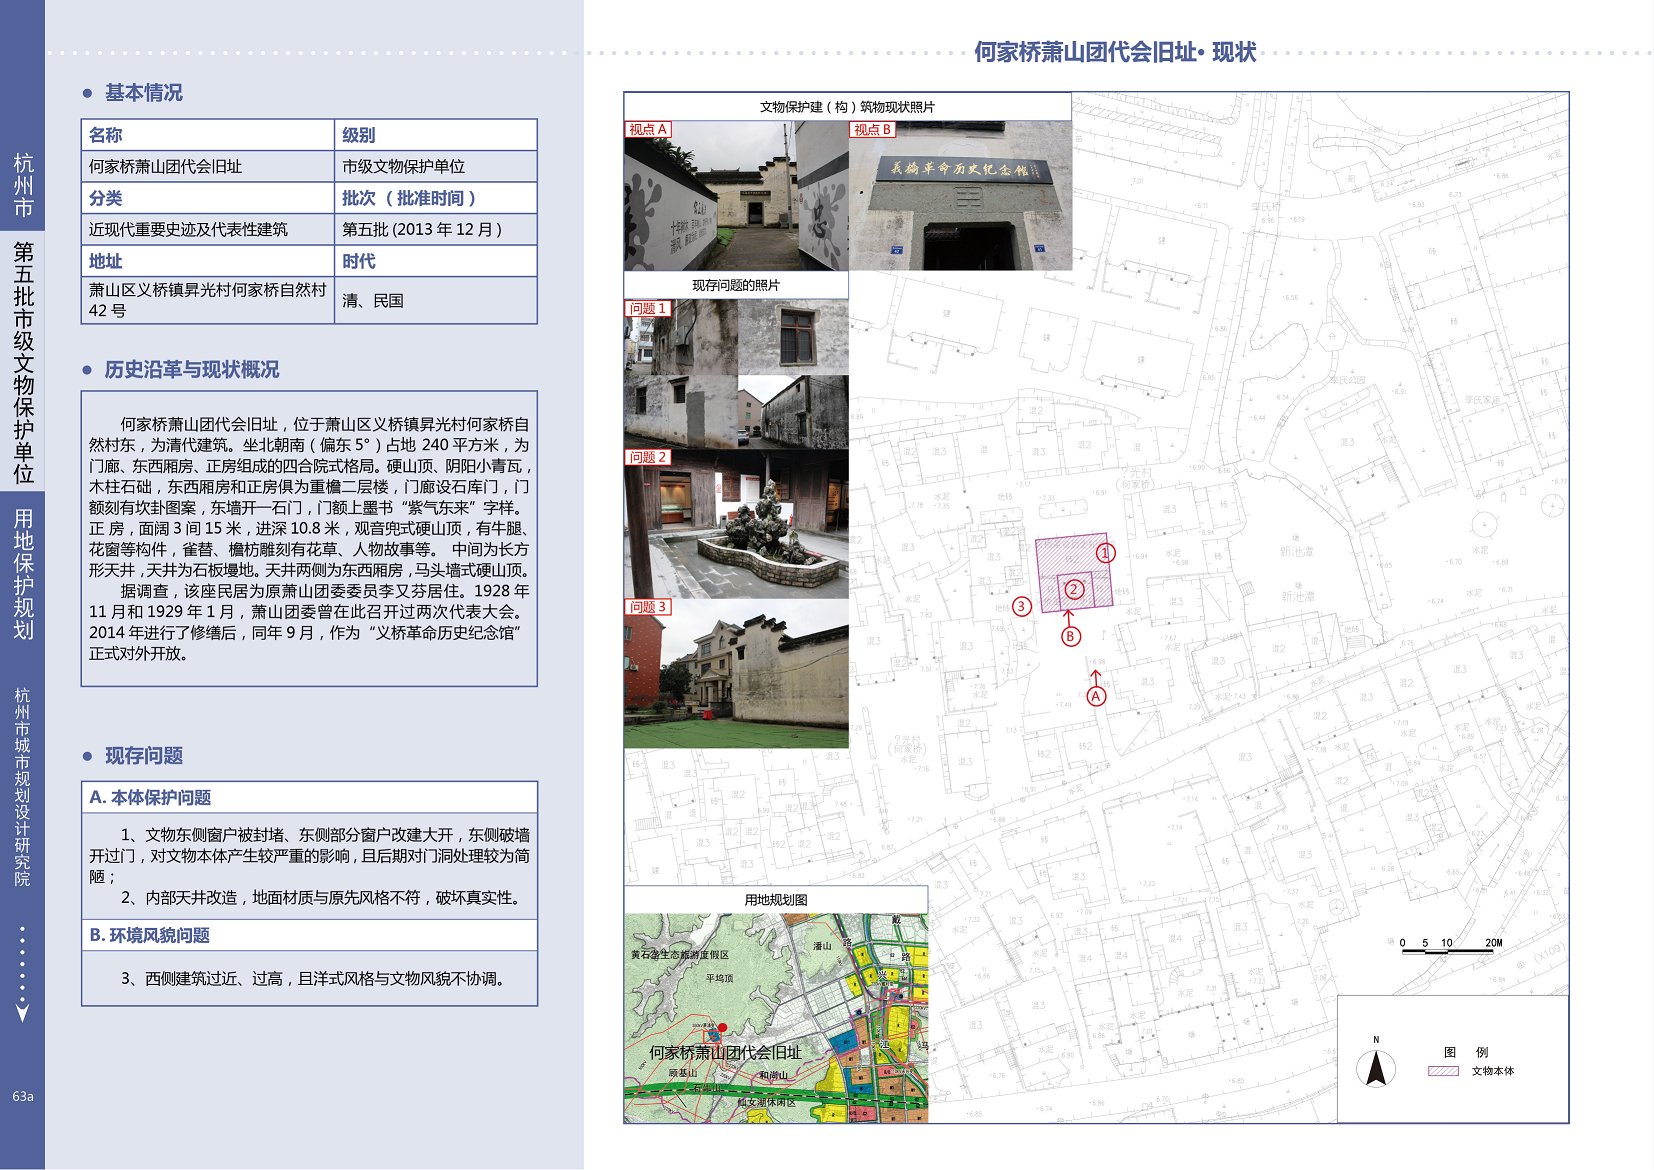Click the hatched heritage building area on map
This screenshot has width=1654, height=1170.
pyautogui.click(x=1073, y=571)
